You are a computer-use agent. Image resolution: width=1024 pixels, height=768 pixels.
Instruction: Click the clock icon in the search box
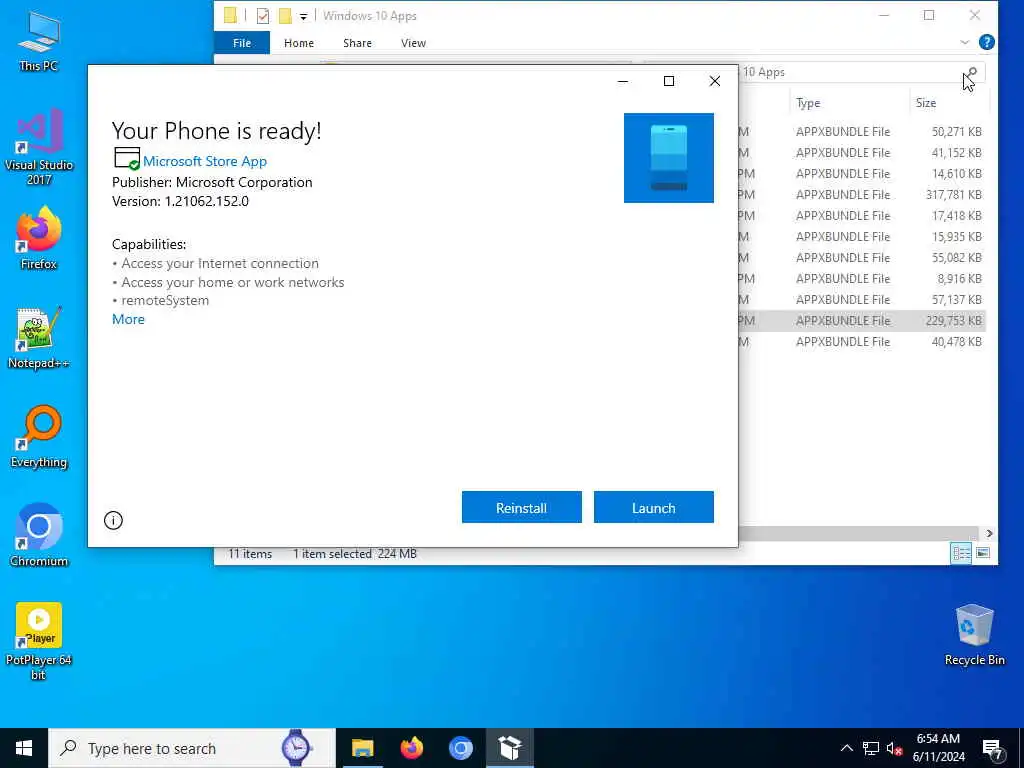pos(296,748)
